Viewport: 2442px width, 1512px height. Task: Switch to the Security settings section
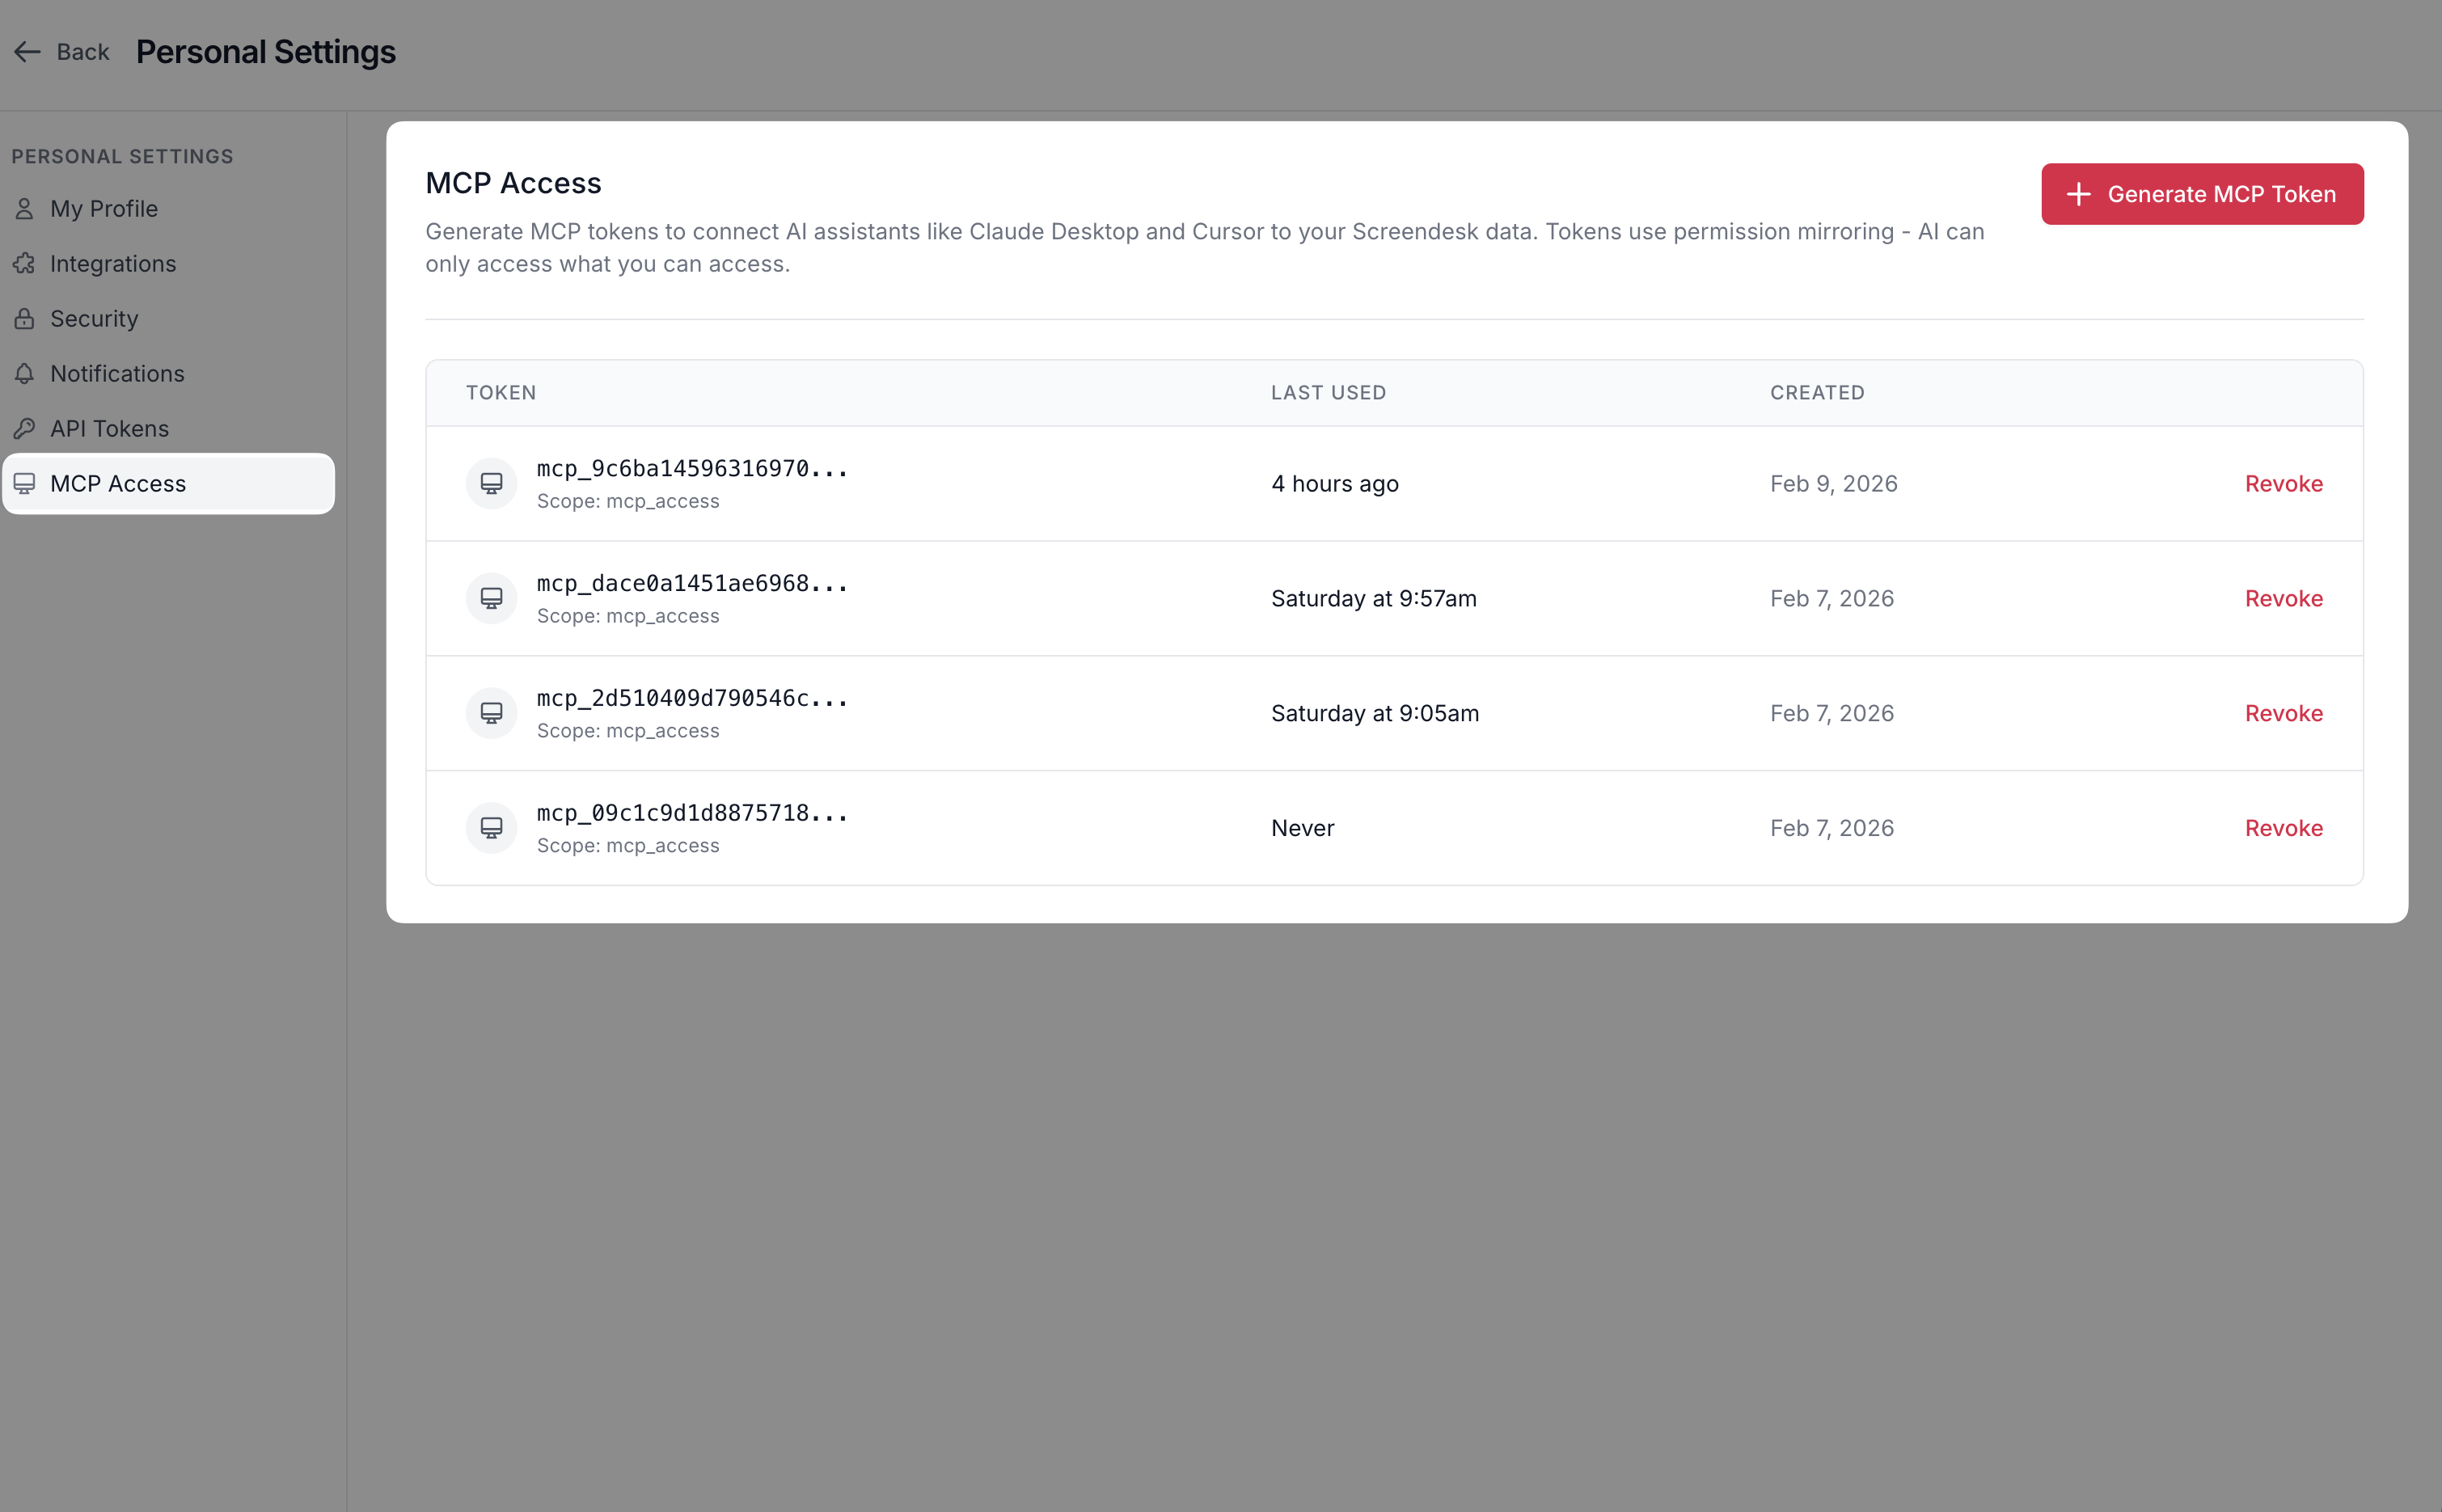pos(94,319)
